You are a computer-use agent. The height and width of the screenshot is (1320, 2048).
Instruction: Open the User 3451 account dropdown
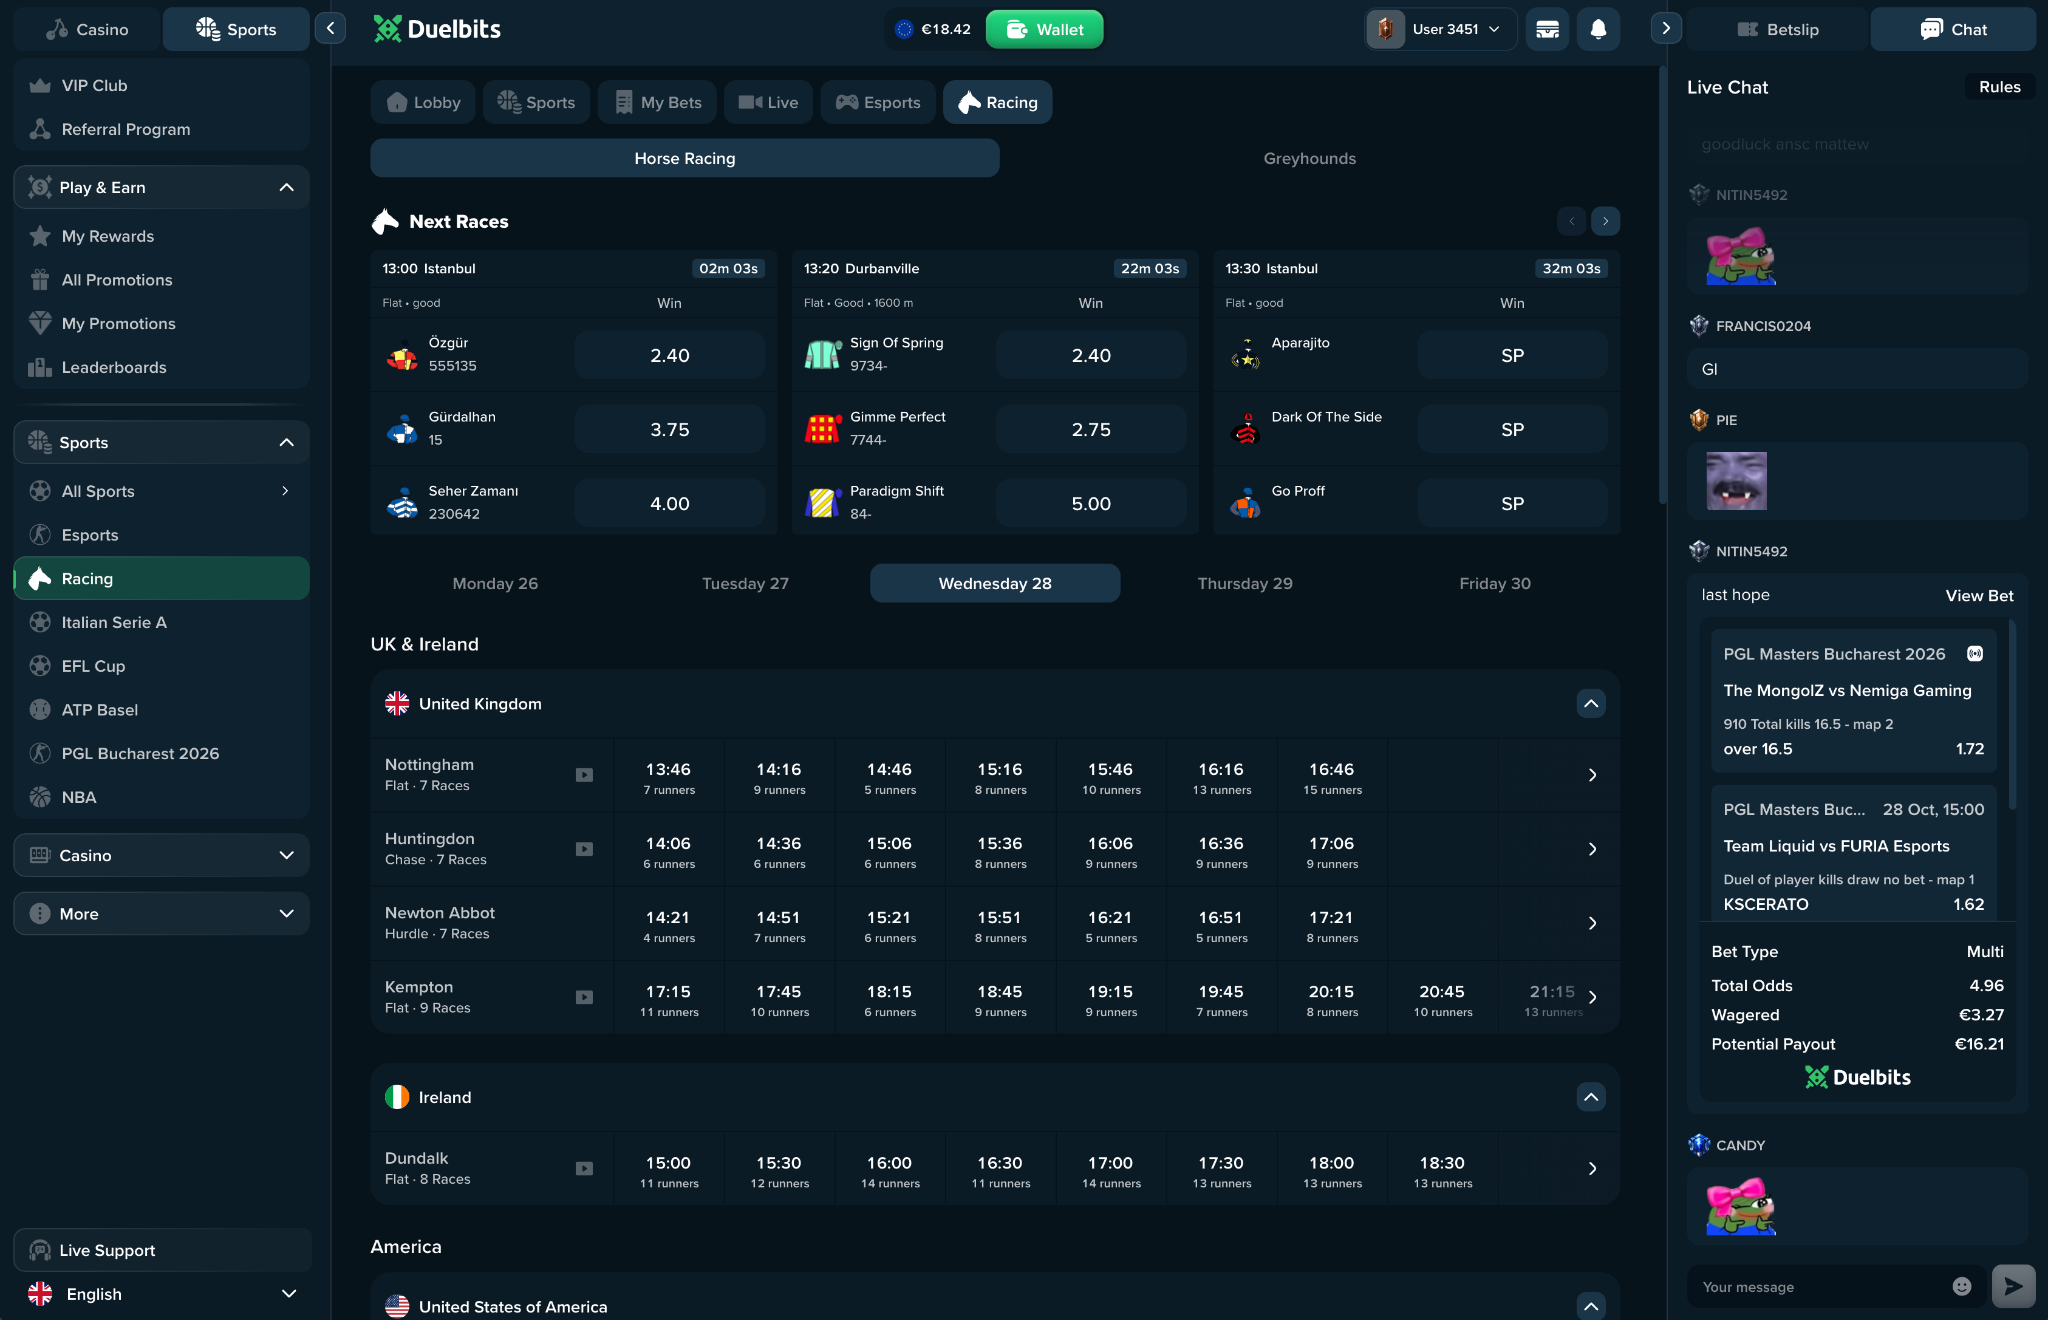coord(1441,29)
